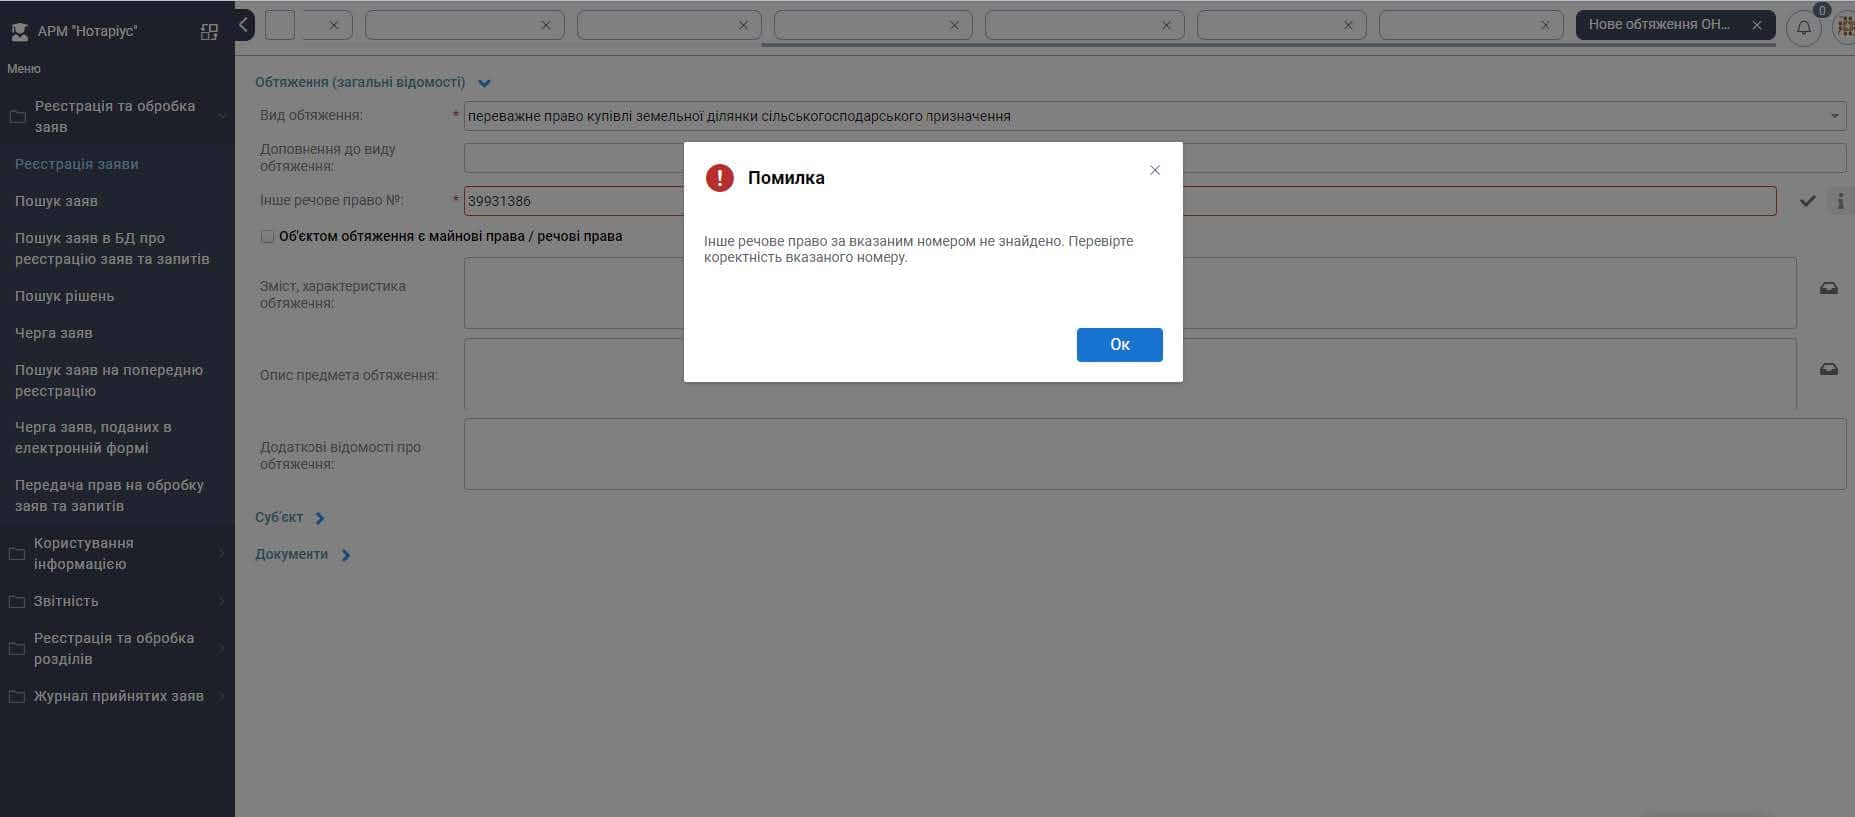
Task: Click folder icon of Реєстрація та обробка розділів
Action: click(17, 649)
